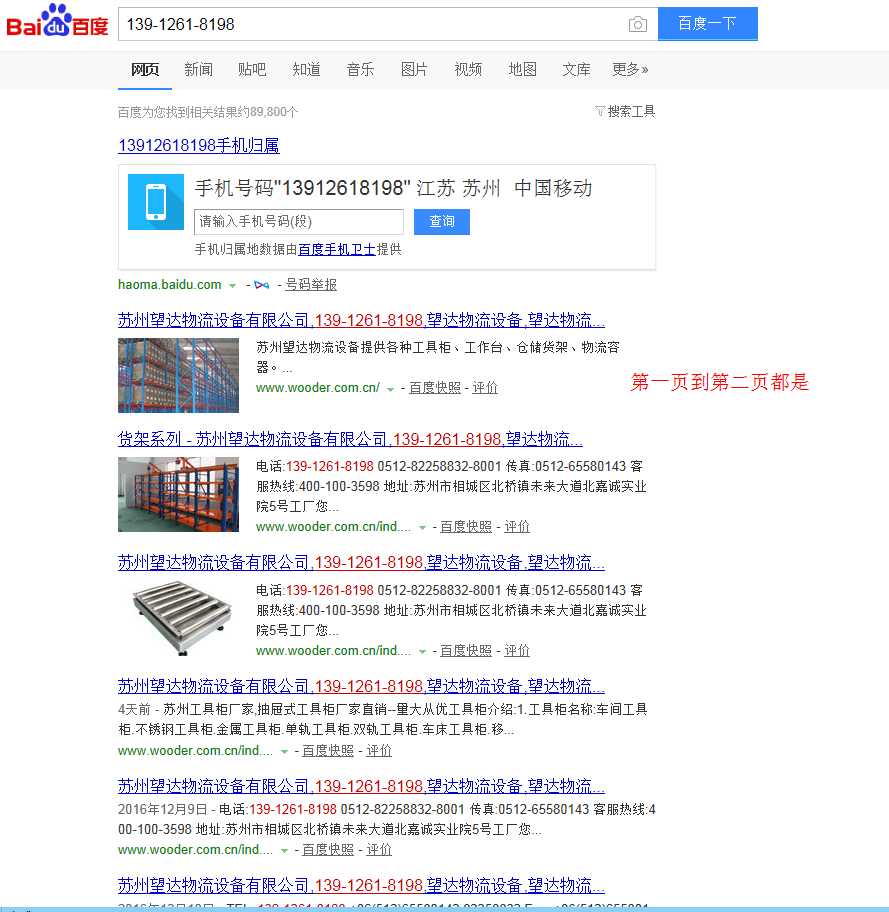This screenshot has width=889, height=912.
Task: Open the last visible 苏州望达物流 result title
Action: (x=361, y=886)
